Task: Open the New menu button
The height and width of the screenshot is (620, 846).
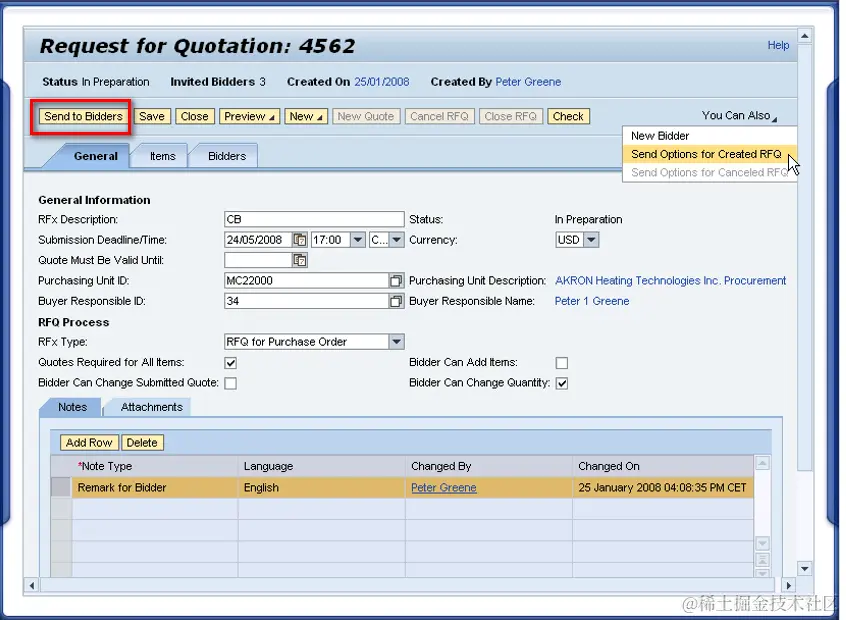Action: pyautogui.click(x=306, y=116)
